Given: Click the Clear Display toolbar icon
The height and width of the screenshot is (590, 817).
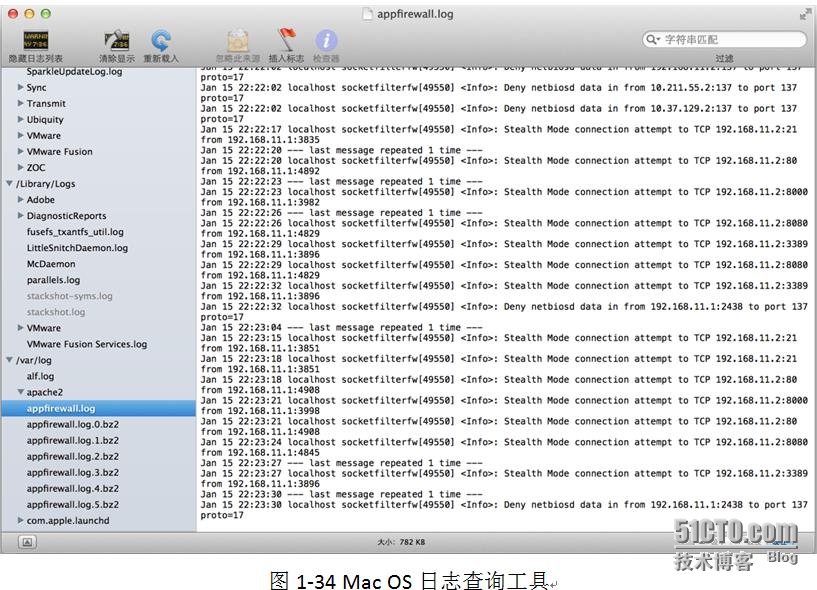Looking at the screenshot, I should click(117, 40).
